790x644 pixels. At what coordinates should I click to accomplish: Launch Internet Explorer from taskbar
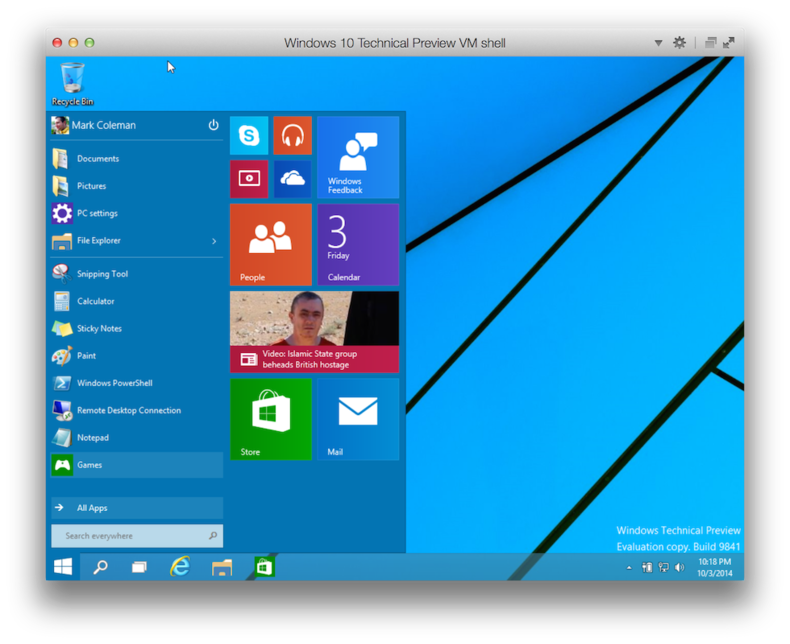180,567
